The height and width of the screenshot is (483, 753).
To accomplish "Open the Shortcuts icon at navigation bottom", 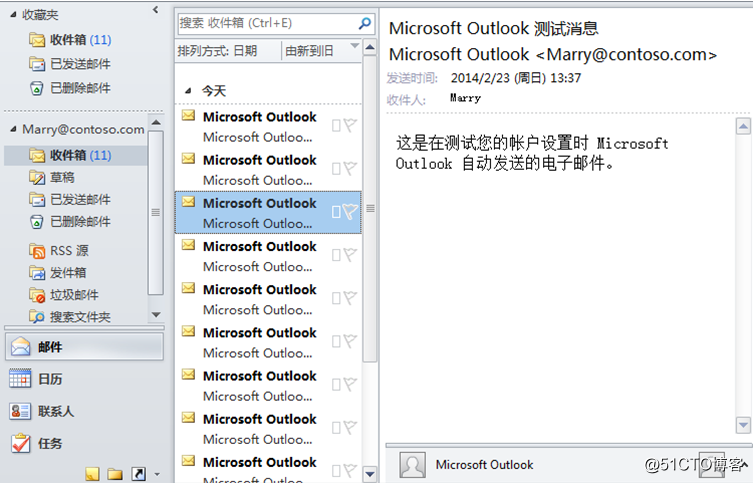I will 138,474.
